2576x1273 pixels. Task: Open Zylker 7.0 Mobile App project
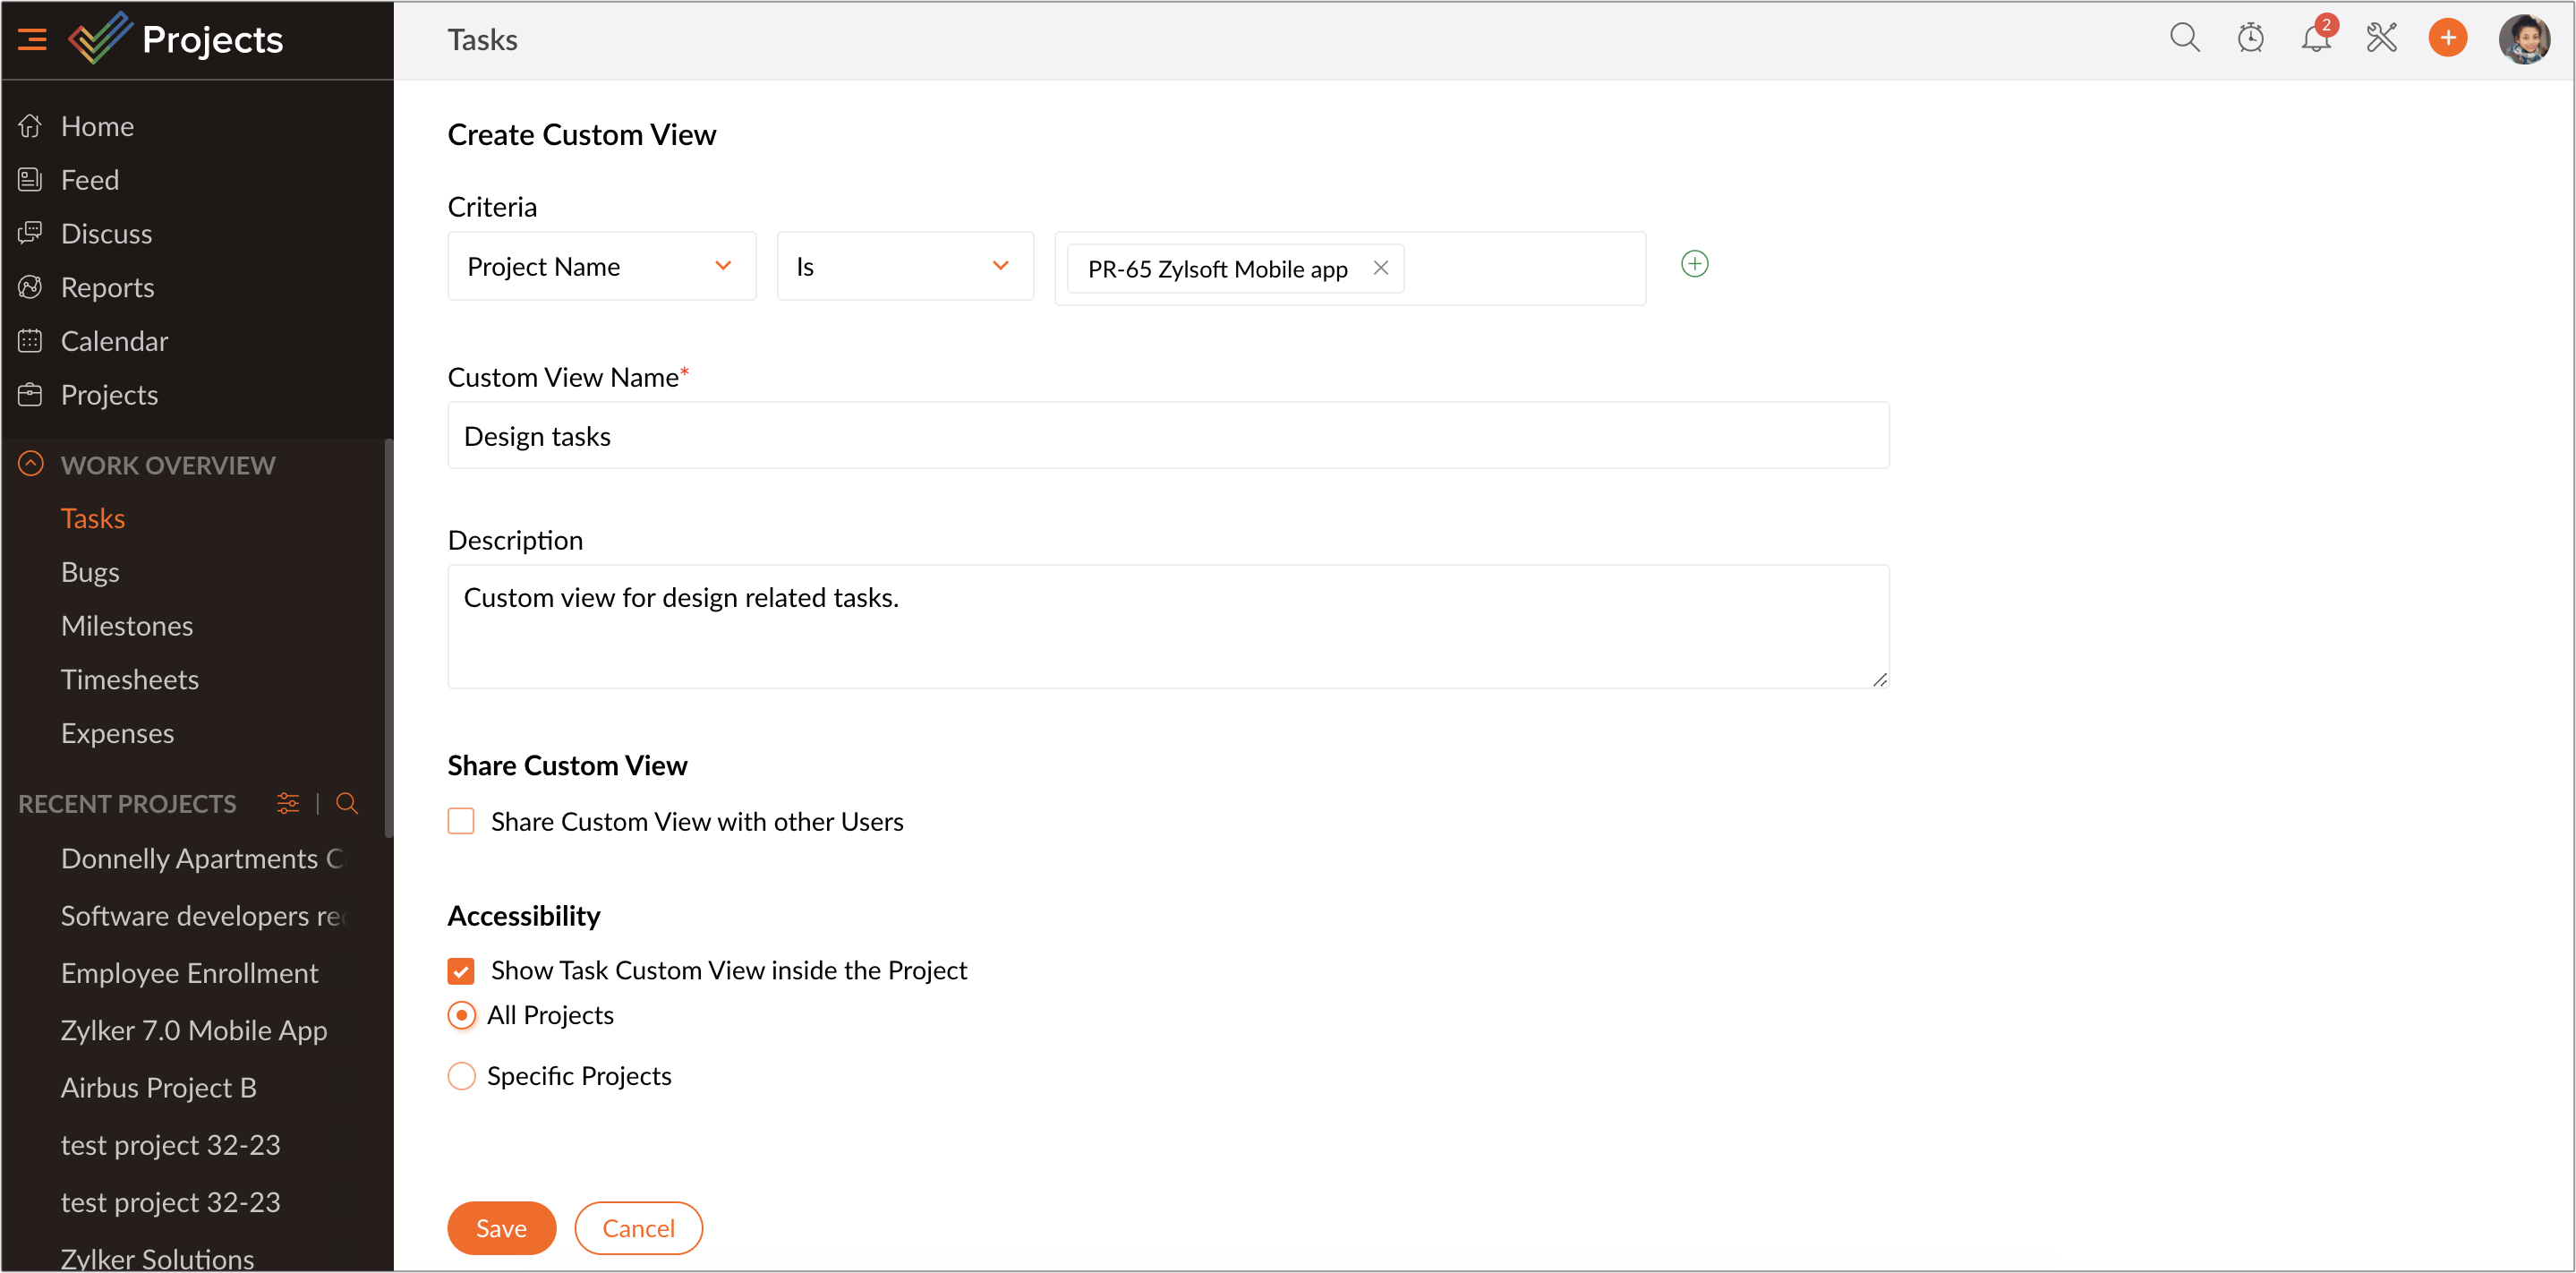click(194, 1030)
